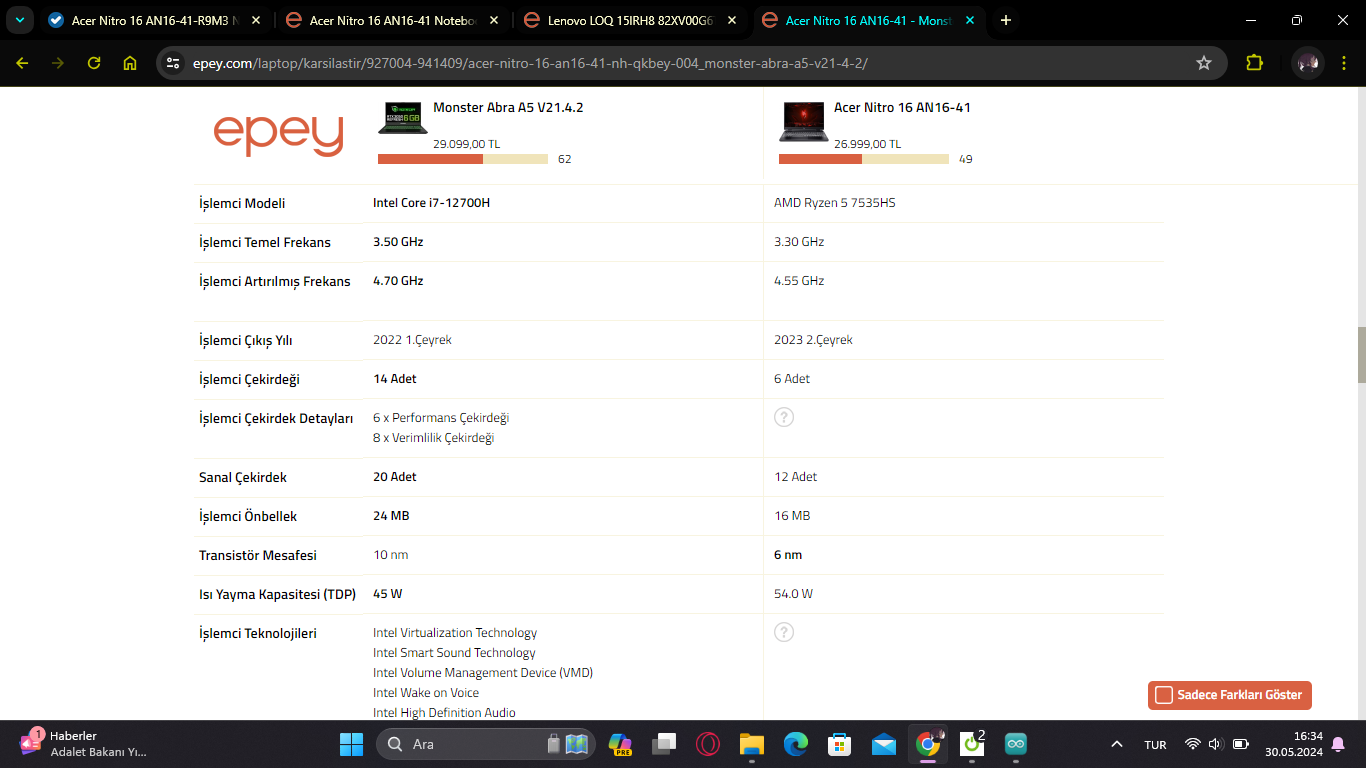The height and width of the screenshot is (768, 1366).
Task: Open the Monster Abra A5 V21.4.2 product link
Action: click(508, 107)
